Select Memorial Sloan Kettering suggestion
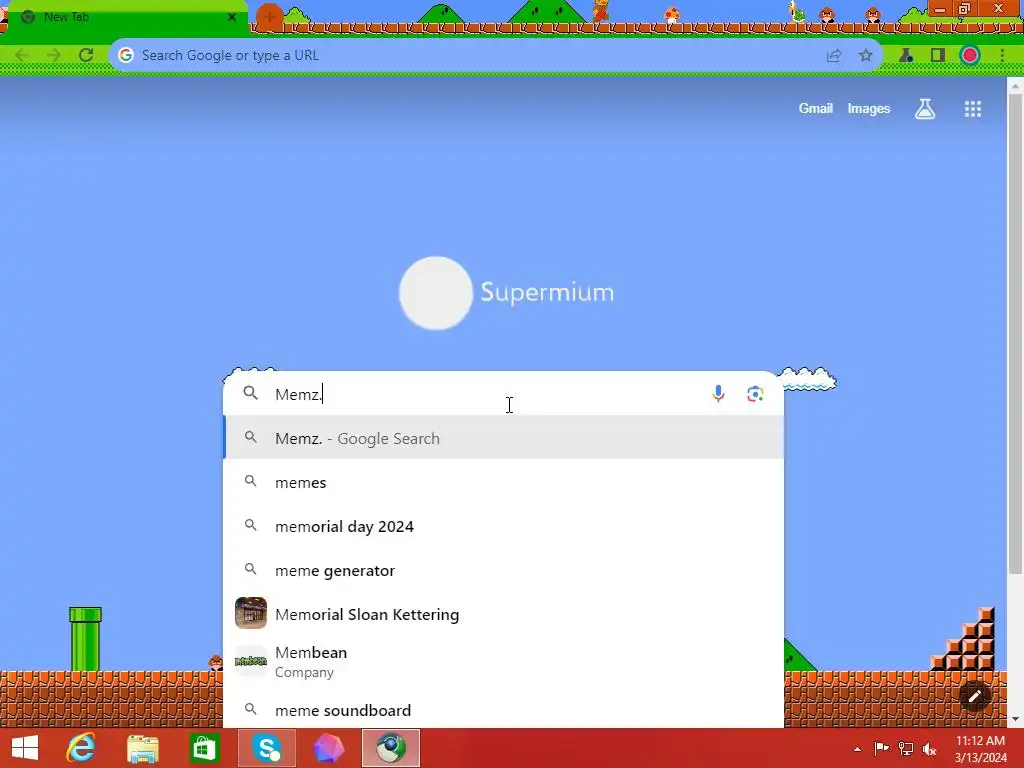Screen dimensions: 1024x768 pyautogui.click(x=504, y=614)
